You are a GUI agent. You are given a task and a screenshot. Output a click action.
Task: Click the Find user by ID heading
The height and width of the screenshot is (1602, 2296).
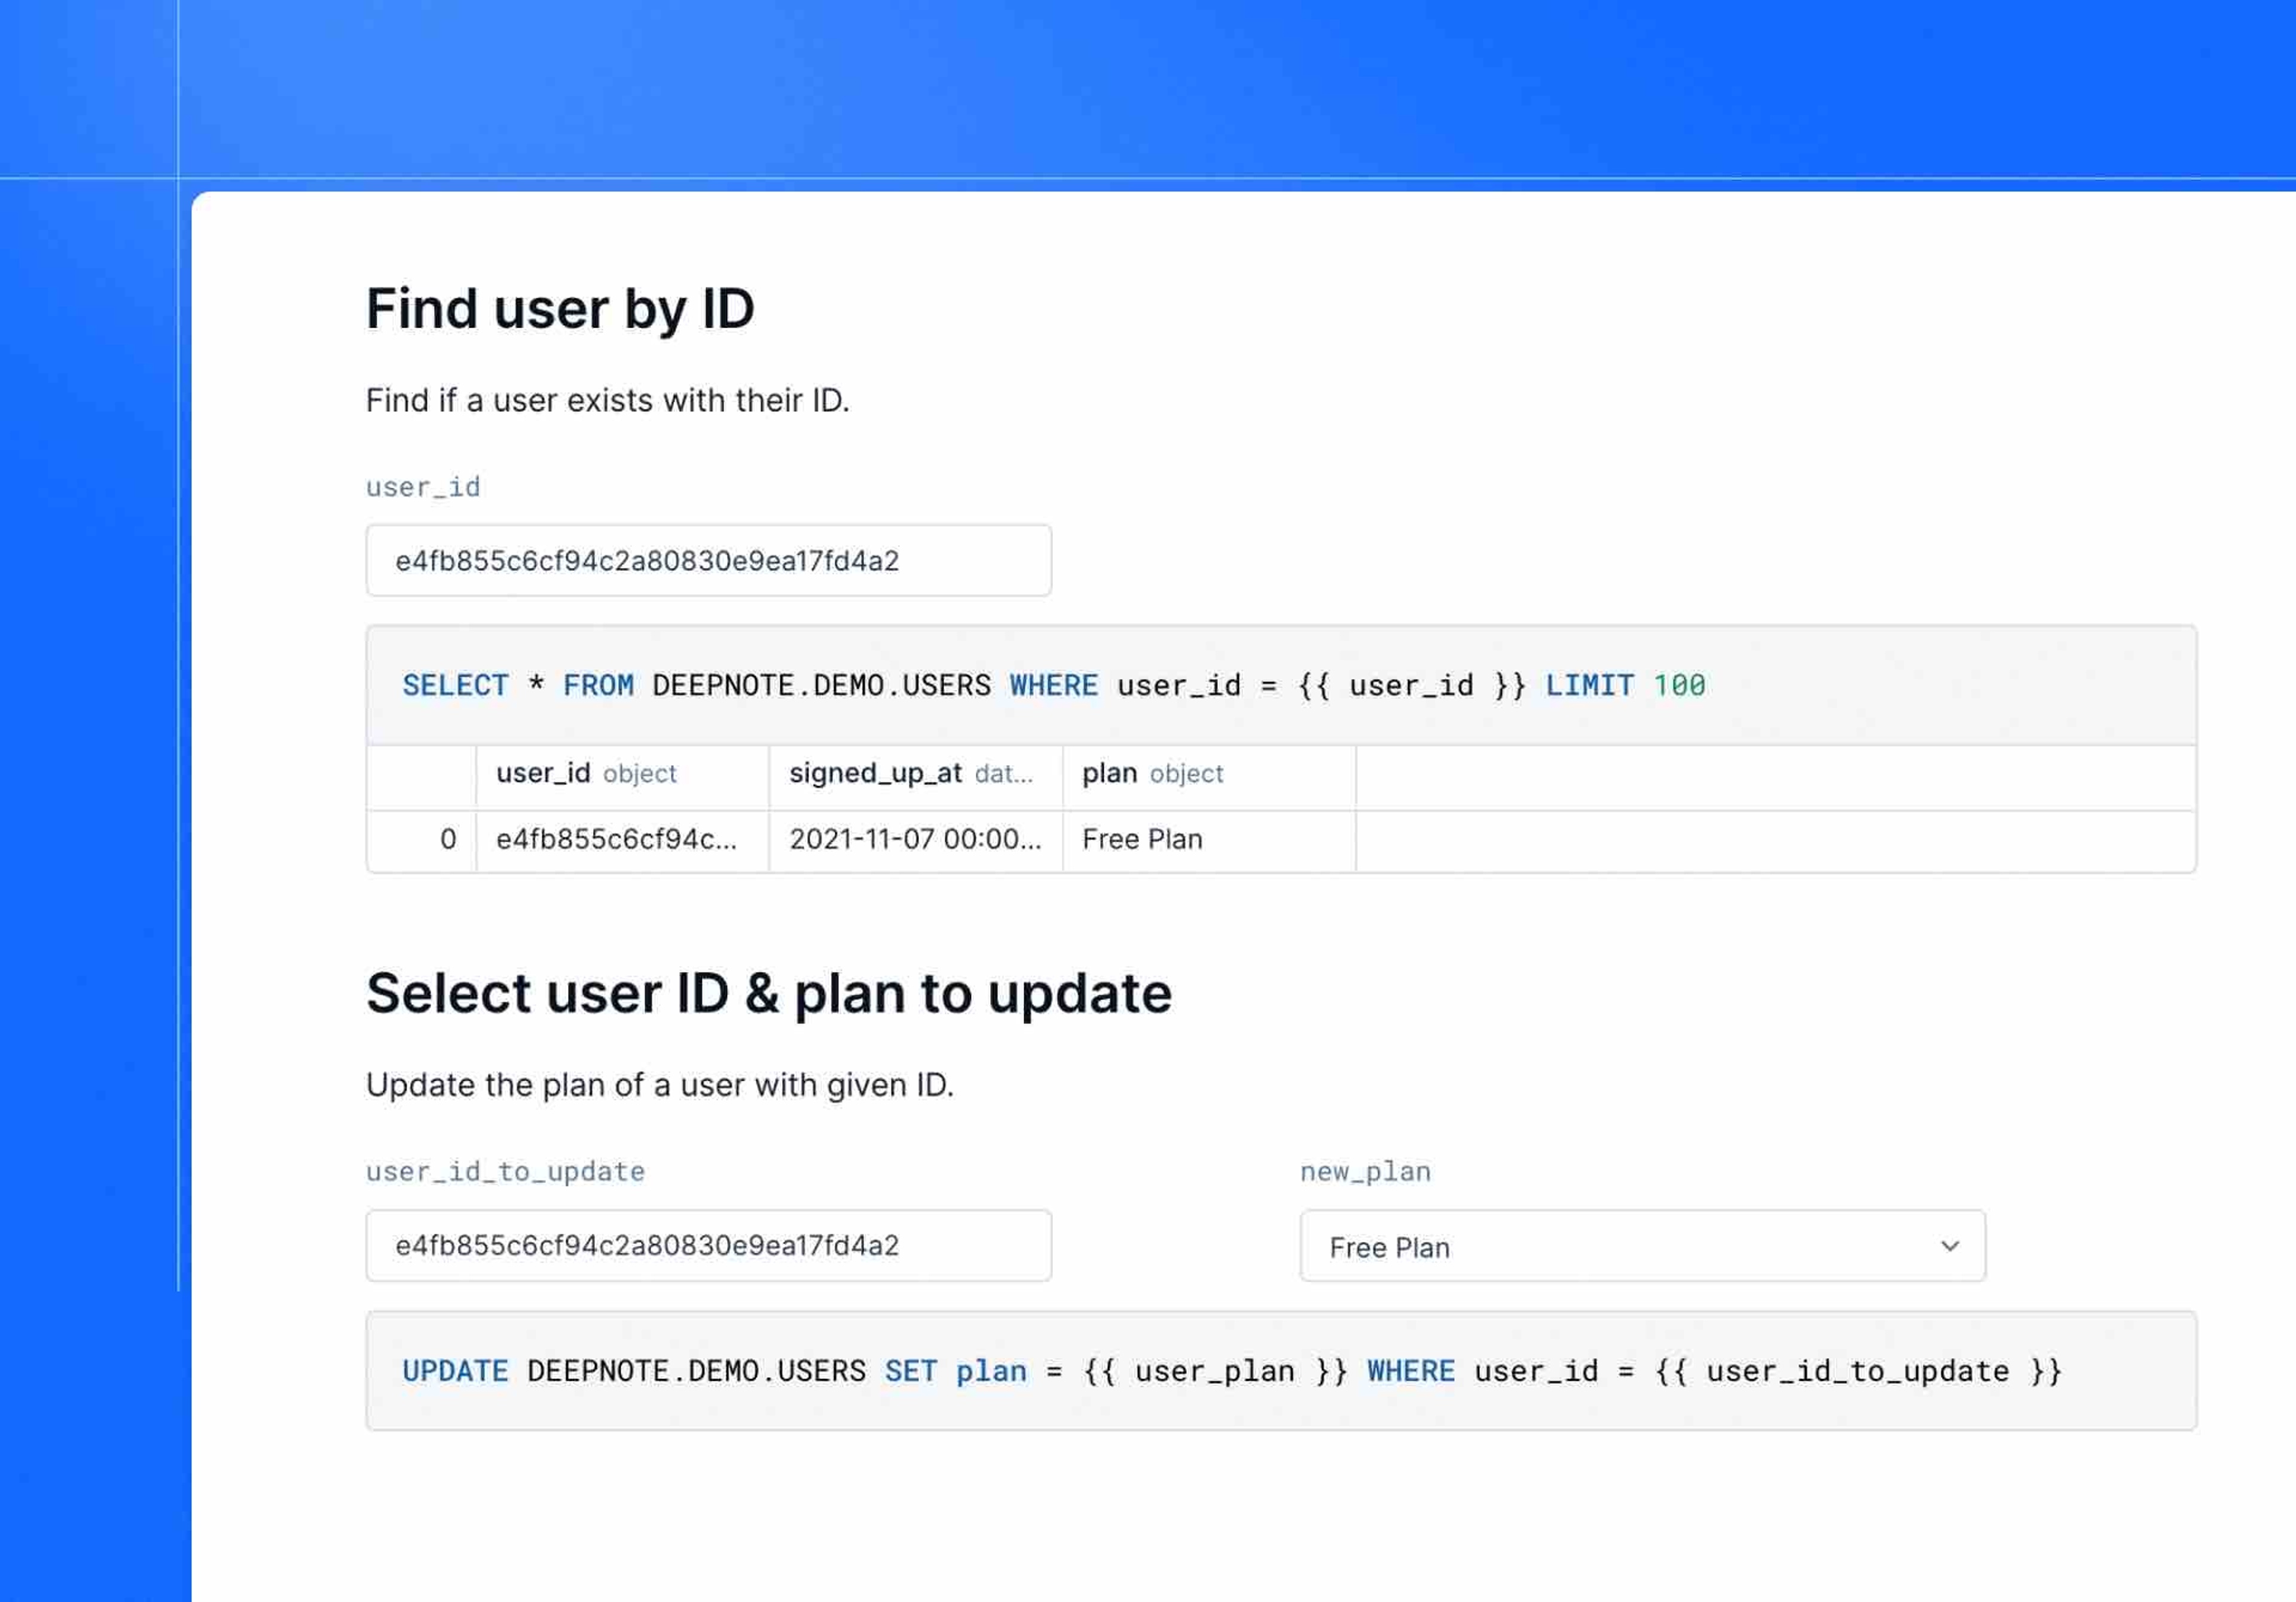[561, 309]
